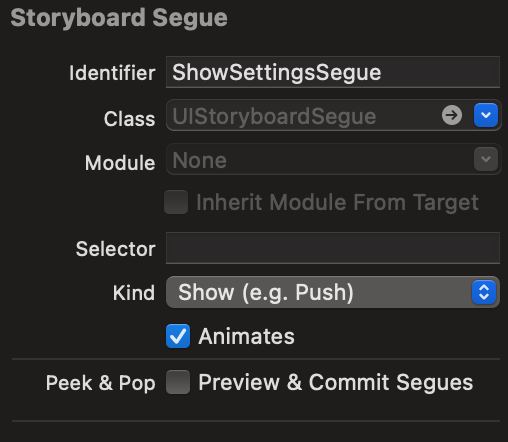Screen dimensions: 508x442
Task: Toggle the Inherit Module From Target checkbox
Action: 176,202
